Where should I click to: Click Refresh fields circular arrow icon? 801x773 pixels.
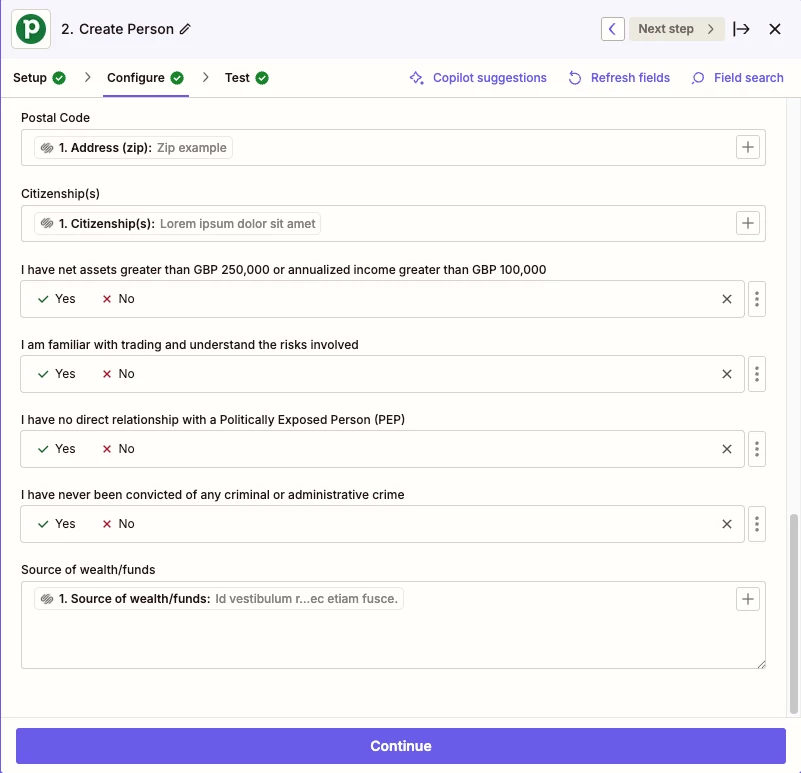pyautogui.click(x=575, y=78)
